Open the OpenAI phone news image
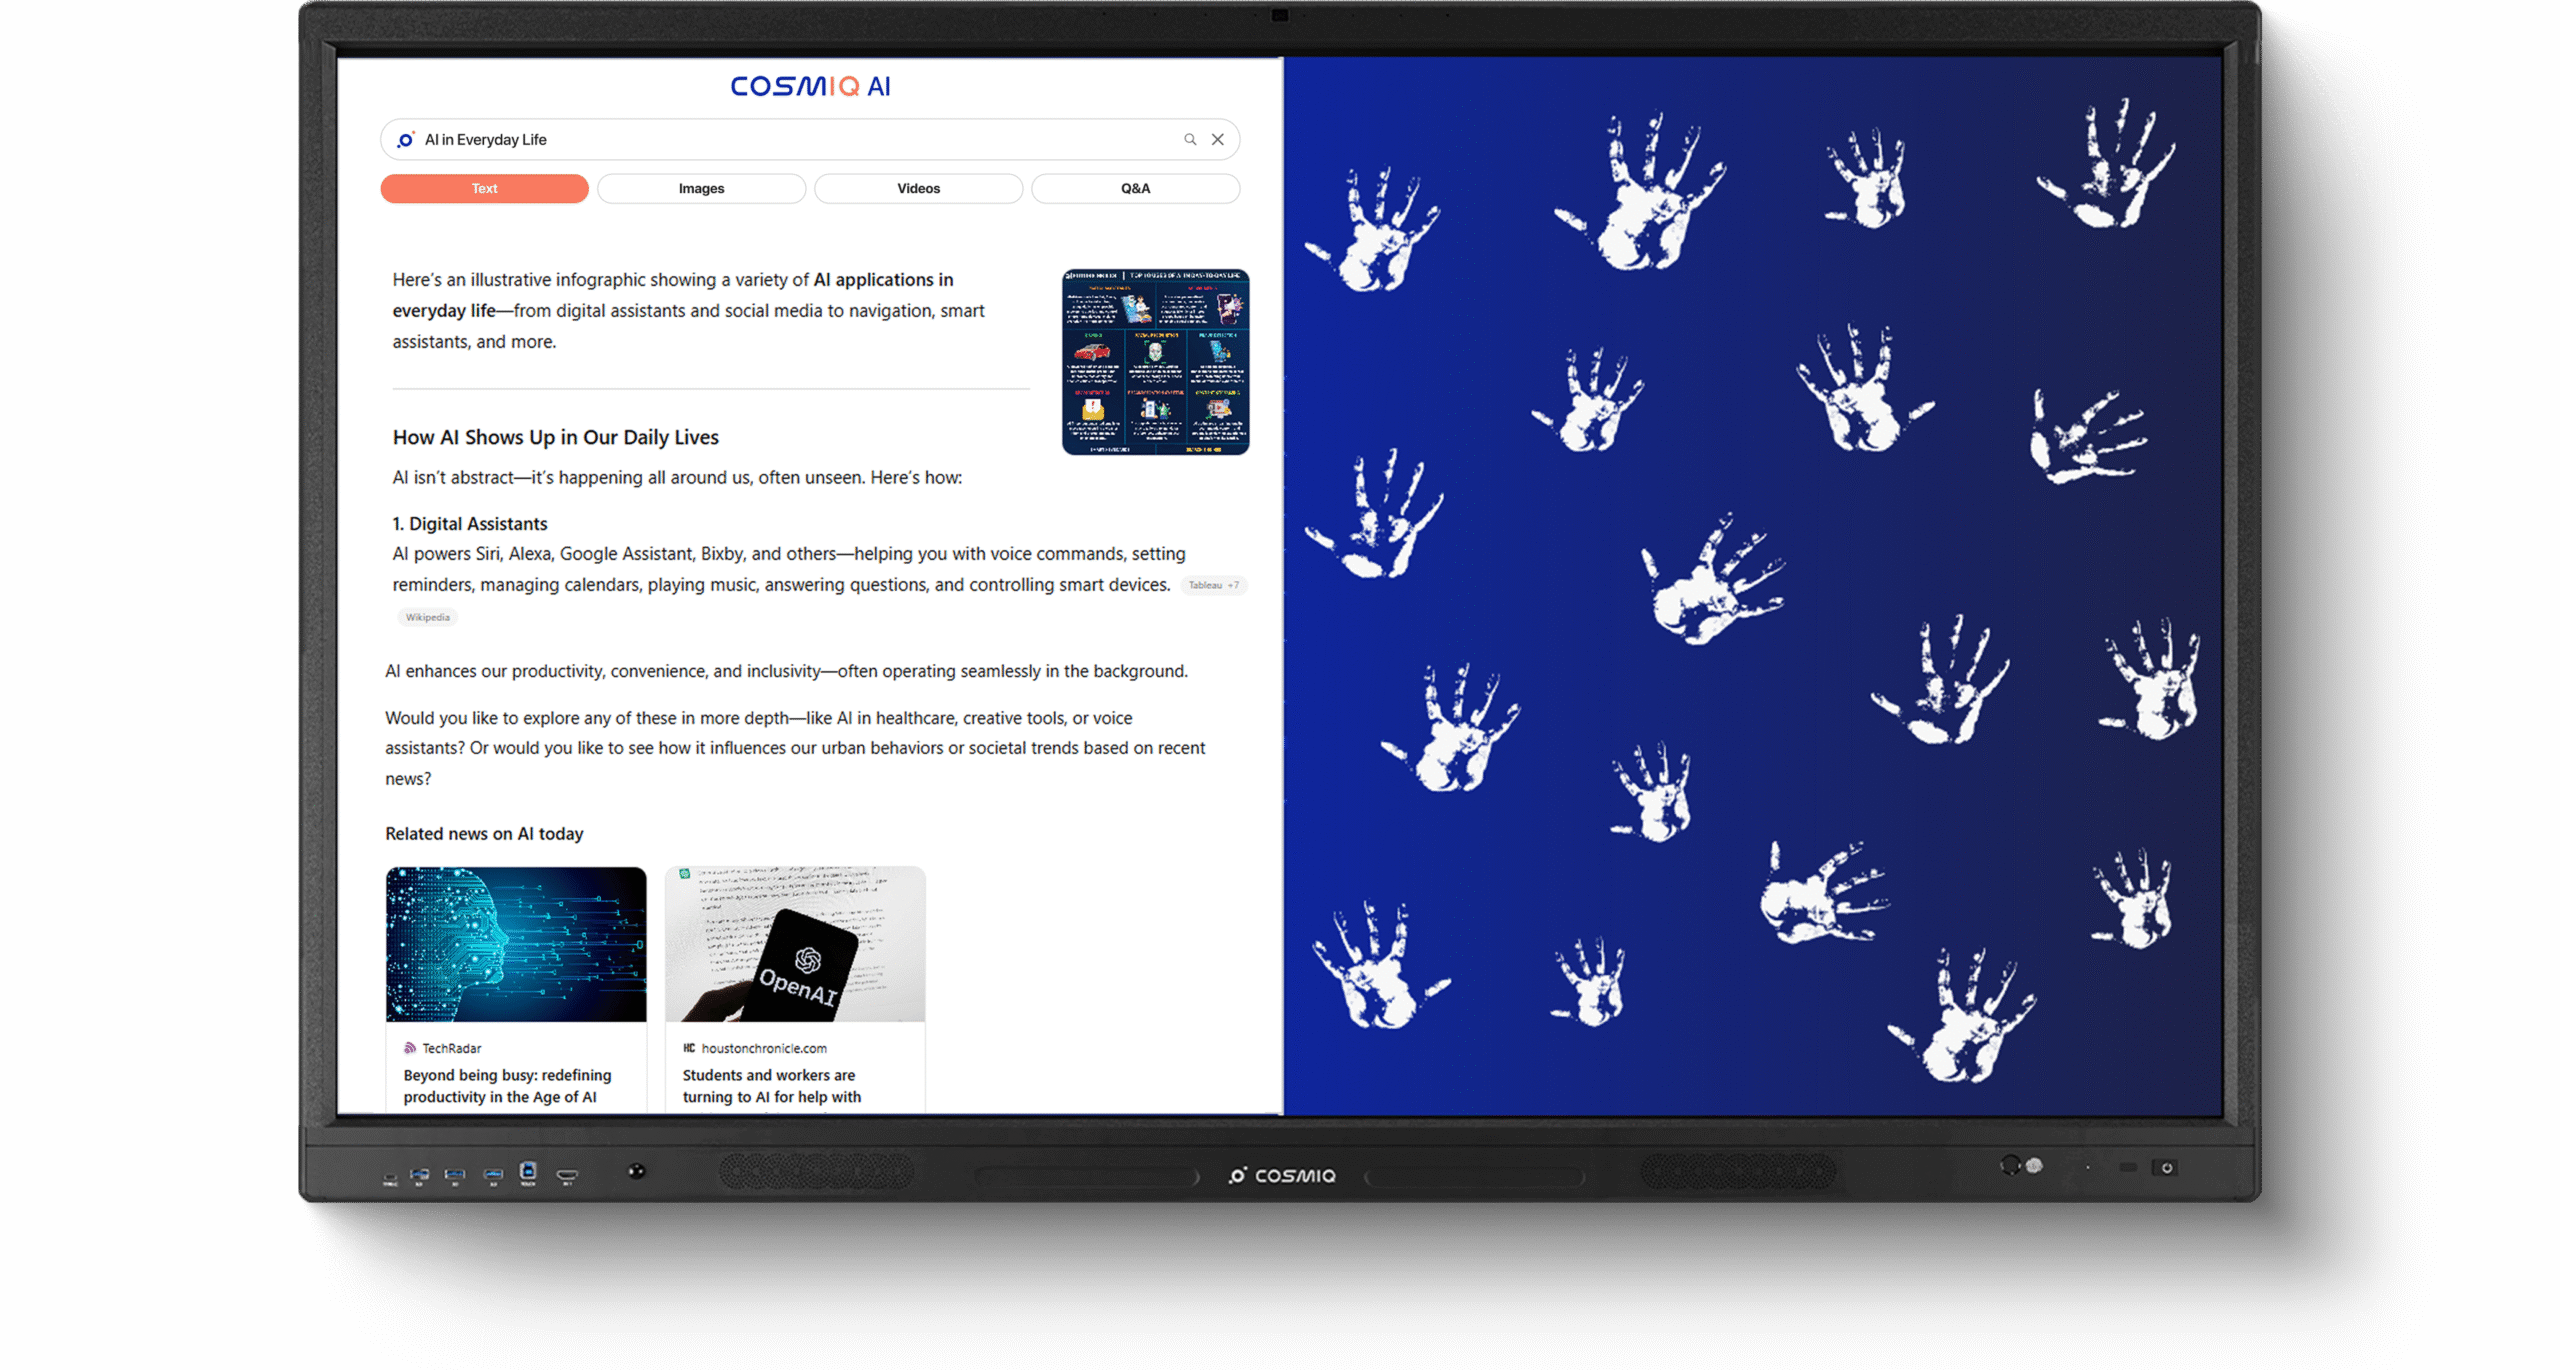The image size is (2560, 1370). tap(795, 944)
